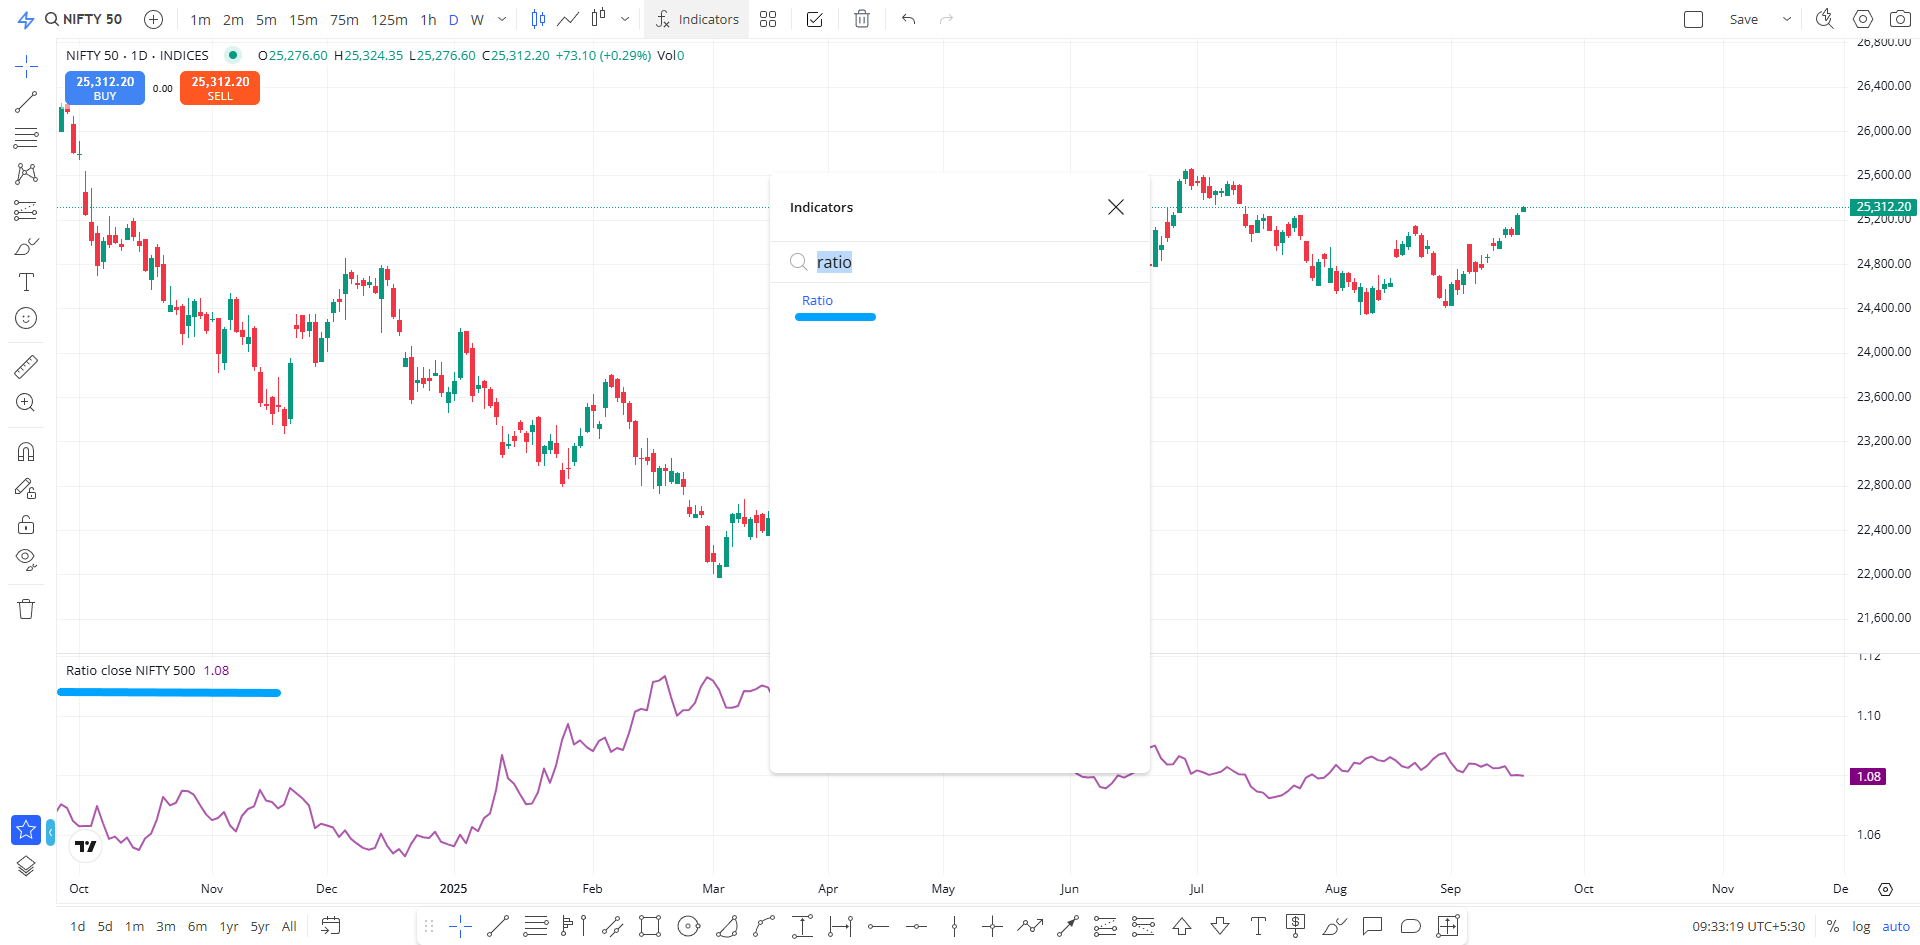1920x945 pixels.
Task: Click the camera snapshot icon
Action: tap(1900, 19)
